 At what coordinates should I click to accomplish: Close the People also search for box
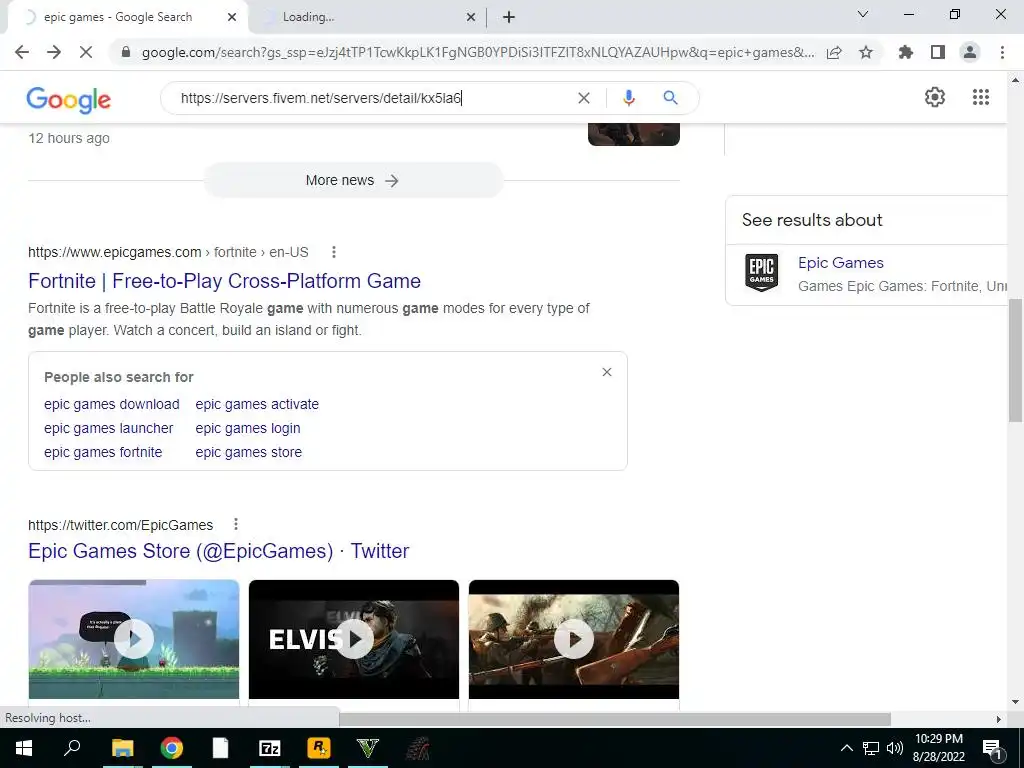[607, 372]
